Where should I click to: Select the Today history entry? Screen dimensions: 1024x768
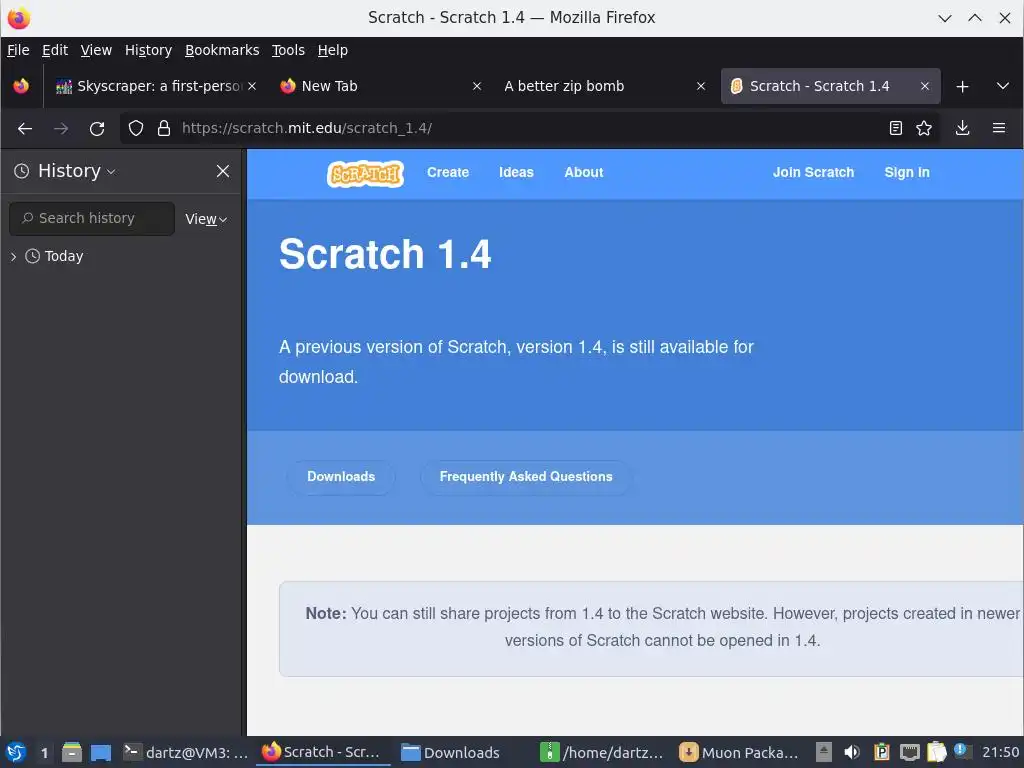tap(63, 257)
